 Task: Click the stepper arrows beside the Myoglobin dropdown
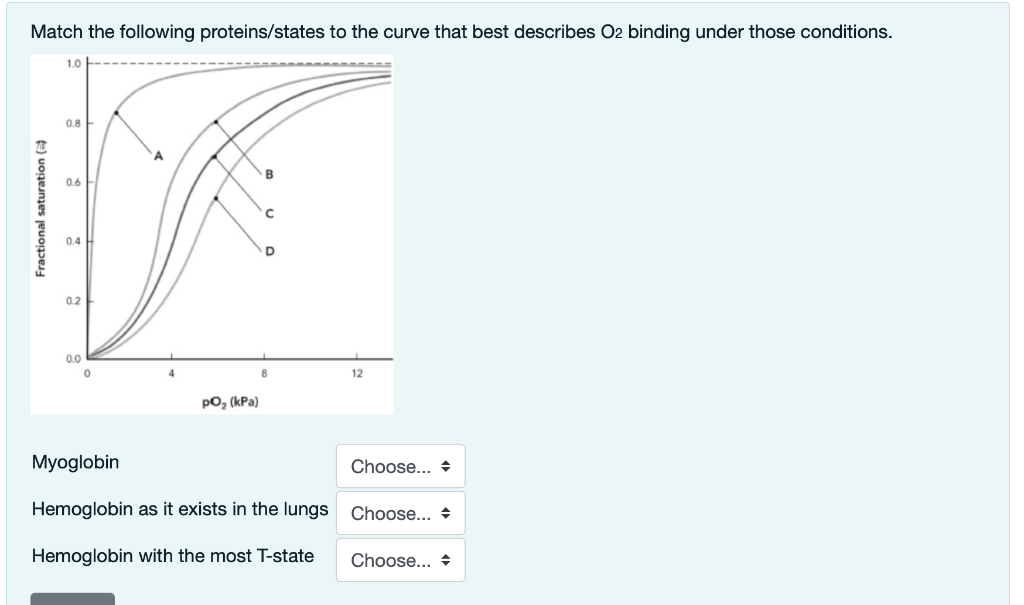447,466
